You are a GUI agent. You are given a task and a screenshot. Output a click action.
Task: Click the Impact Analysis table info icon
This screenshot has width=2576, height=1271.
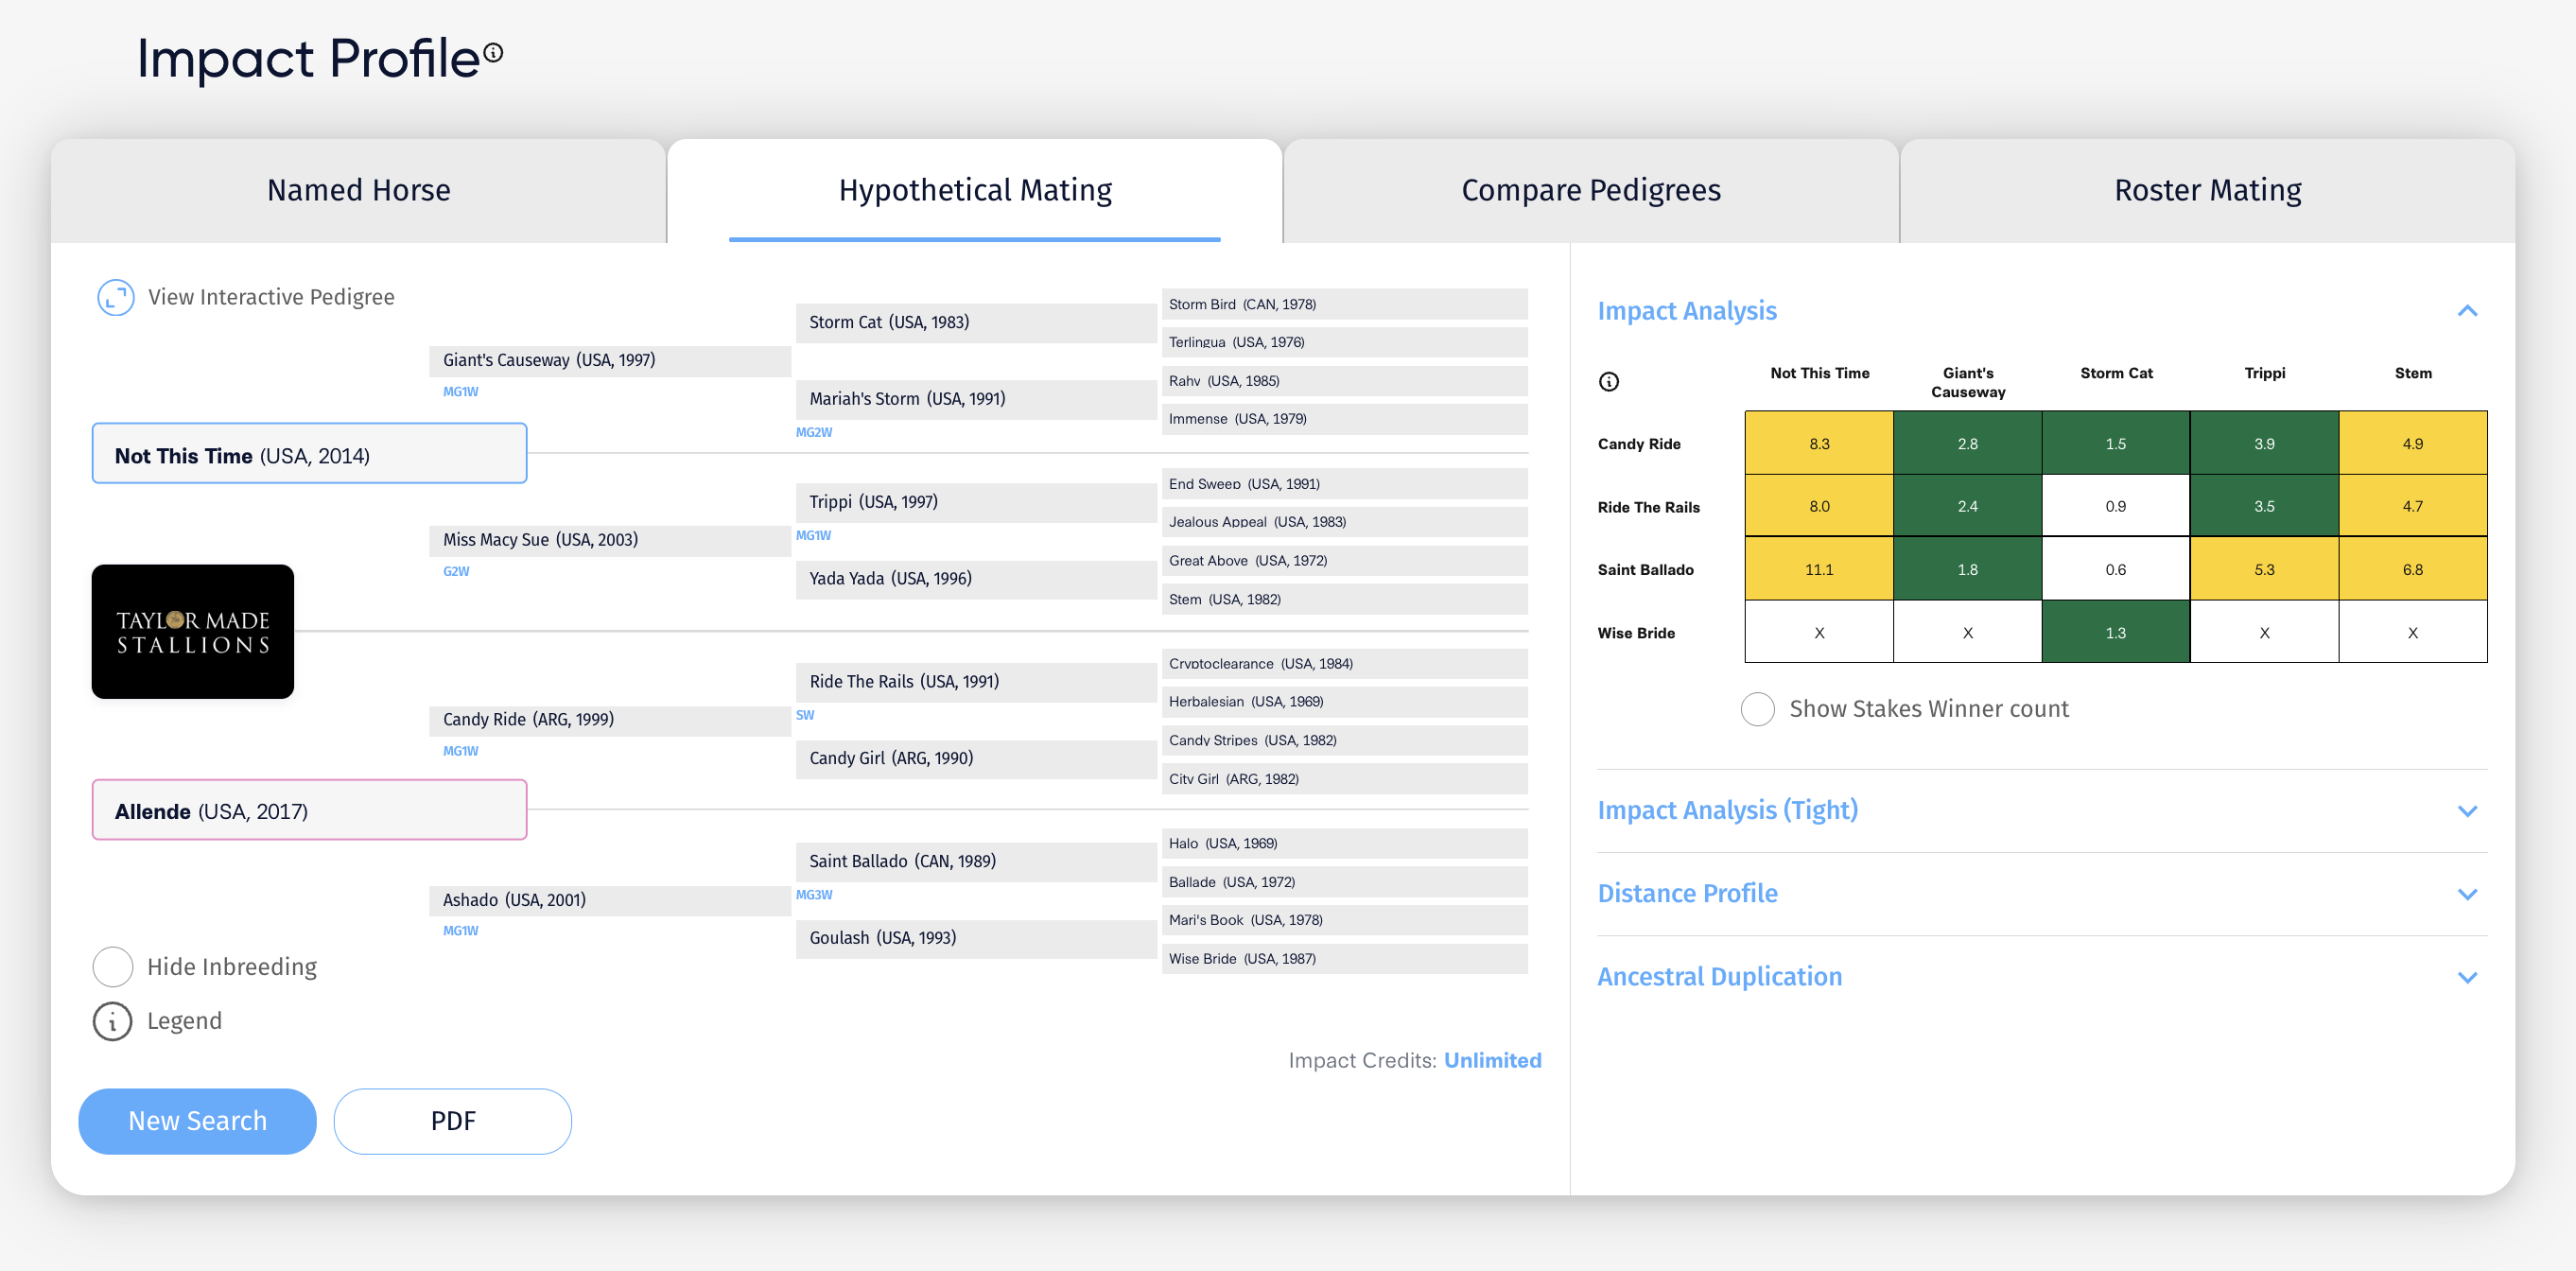pos(1609,381)
